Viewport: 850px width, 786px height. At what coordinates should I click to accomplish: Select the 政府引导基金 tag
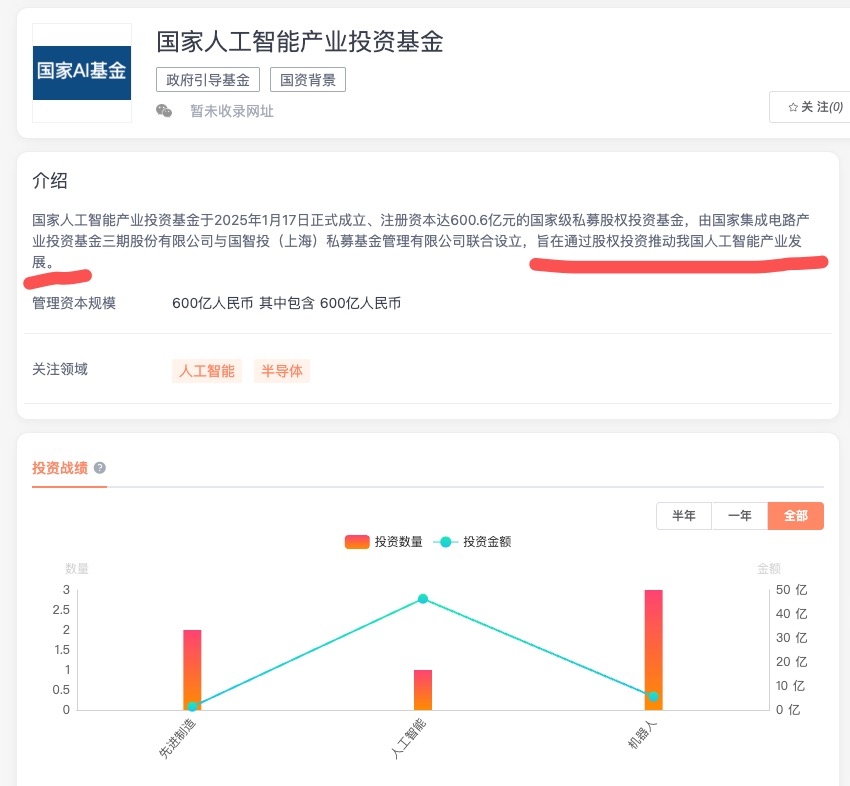(x=208, y=80)
